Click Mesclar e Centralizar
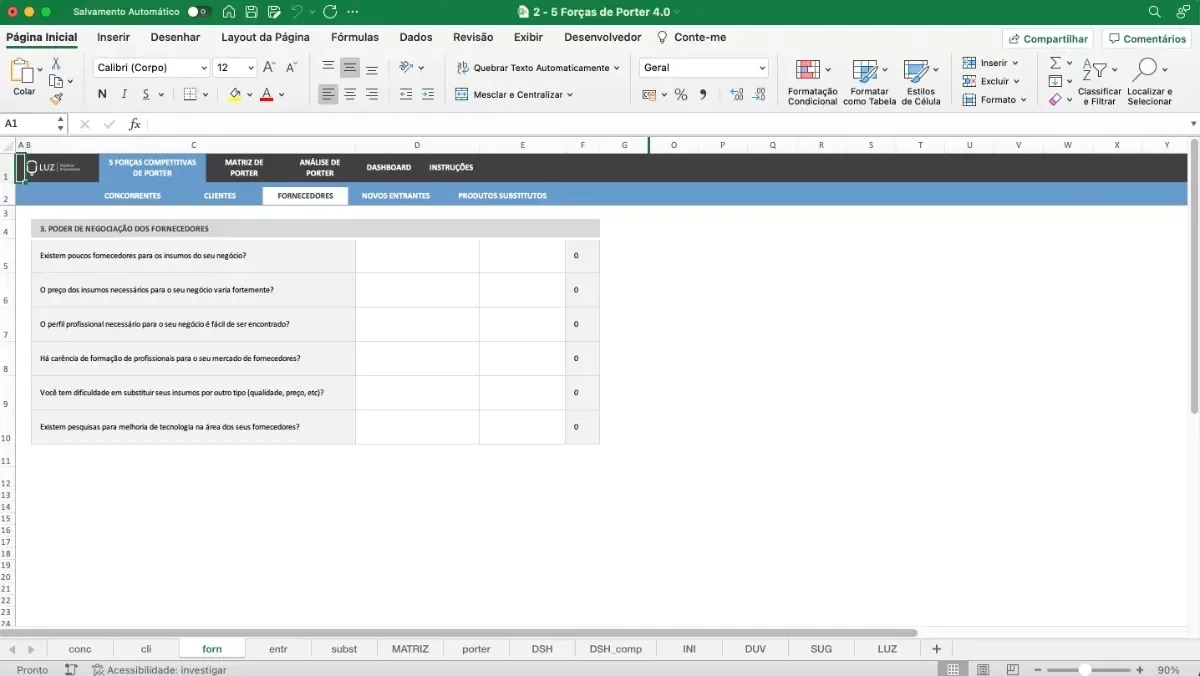This screenshot has width=1200, height=676. 514,94
